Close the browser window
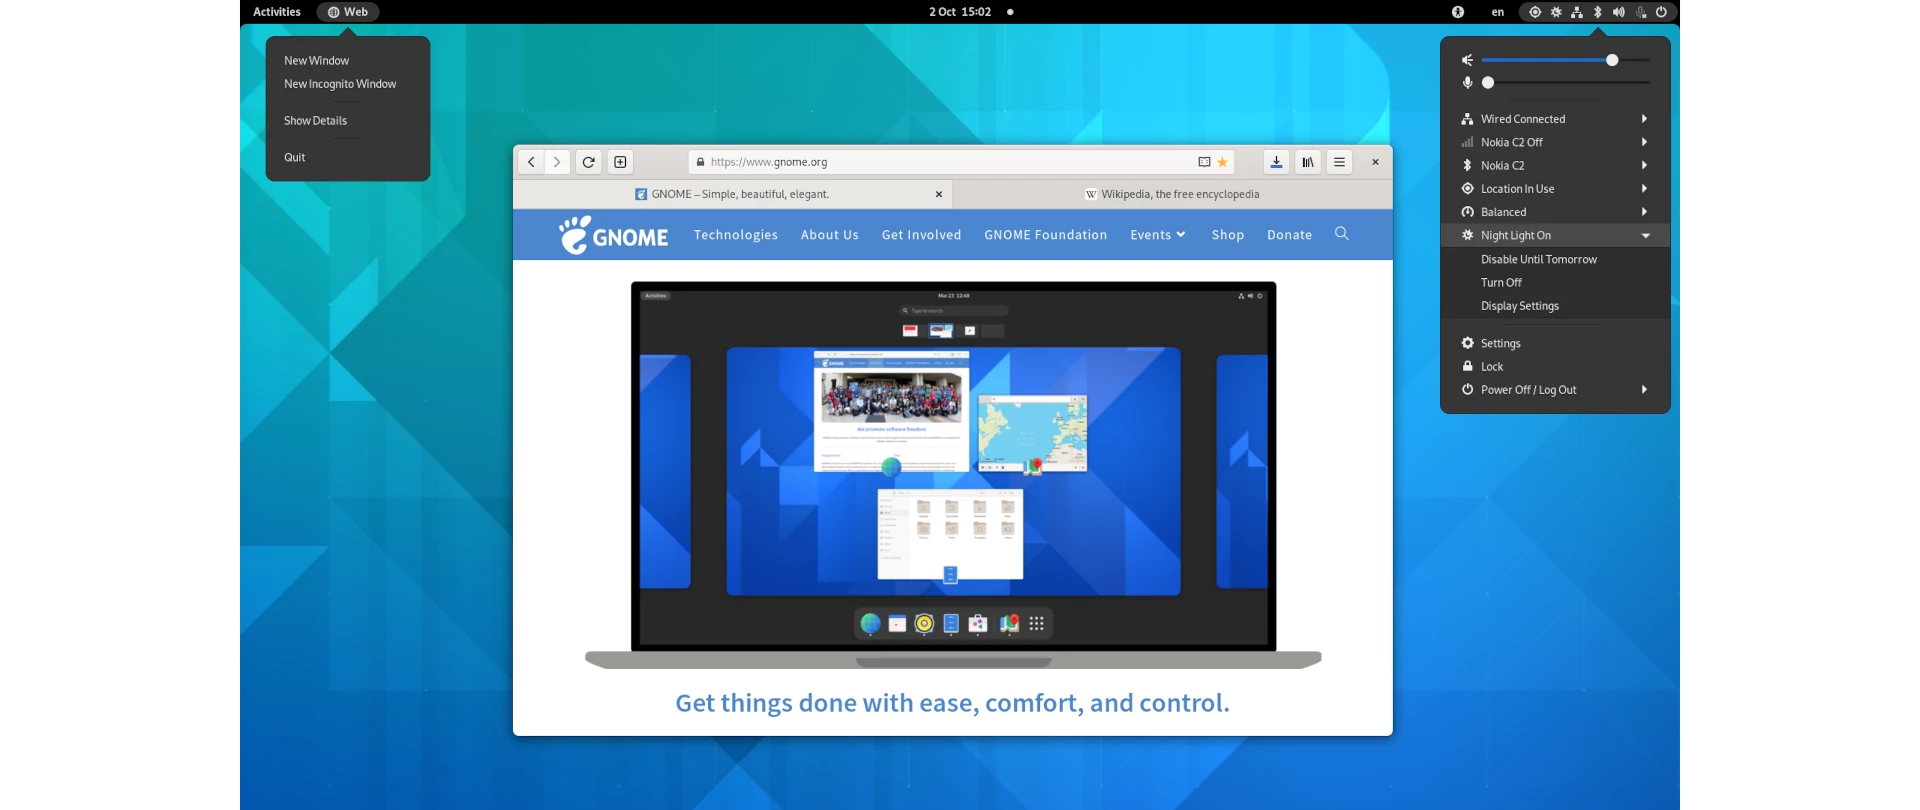This screenshot has height=810, width=1920. (1375, 162)
